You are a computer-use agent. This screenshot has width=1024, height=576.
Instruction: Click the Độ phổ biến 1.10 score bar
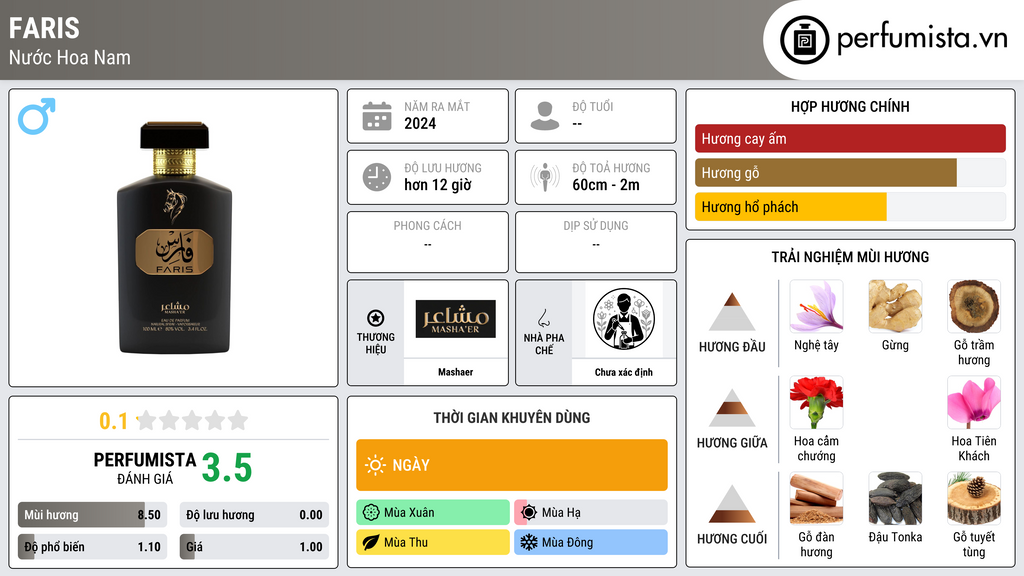point(92,547)
